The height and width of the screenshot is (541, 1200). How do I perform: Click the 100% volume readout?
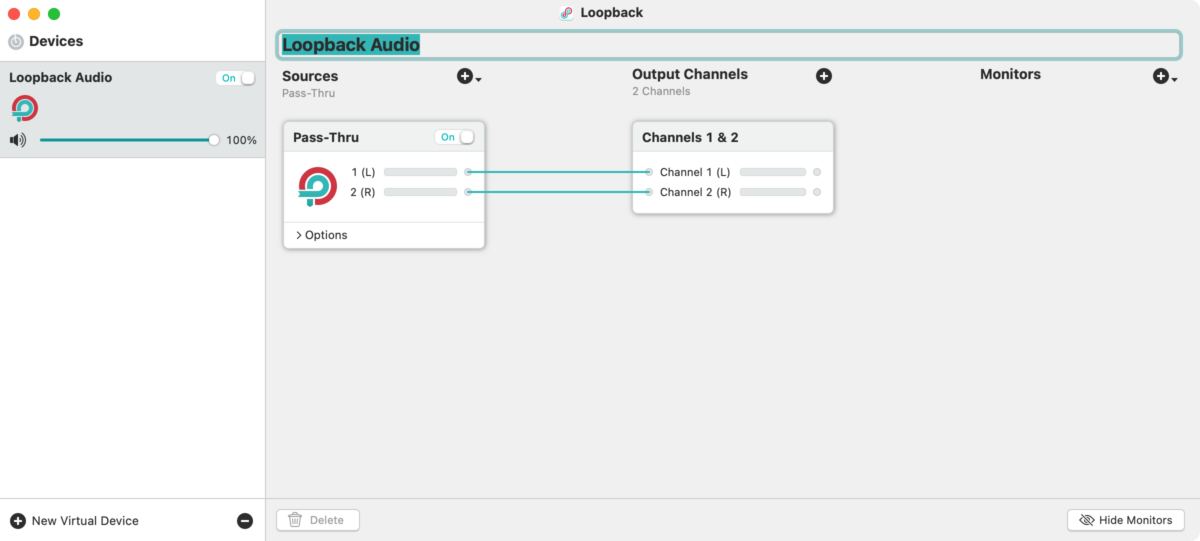click(x=241, y=140)
